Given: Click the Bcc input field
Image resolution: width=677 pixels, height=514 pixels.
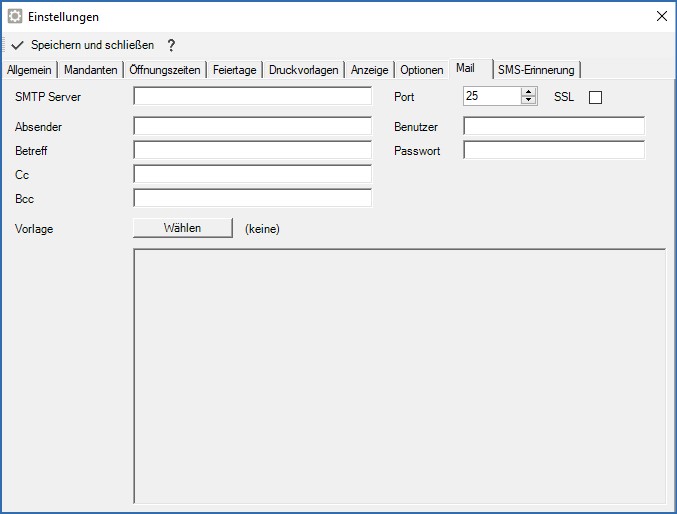Looking at the screenshot, I should (252, 198).
